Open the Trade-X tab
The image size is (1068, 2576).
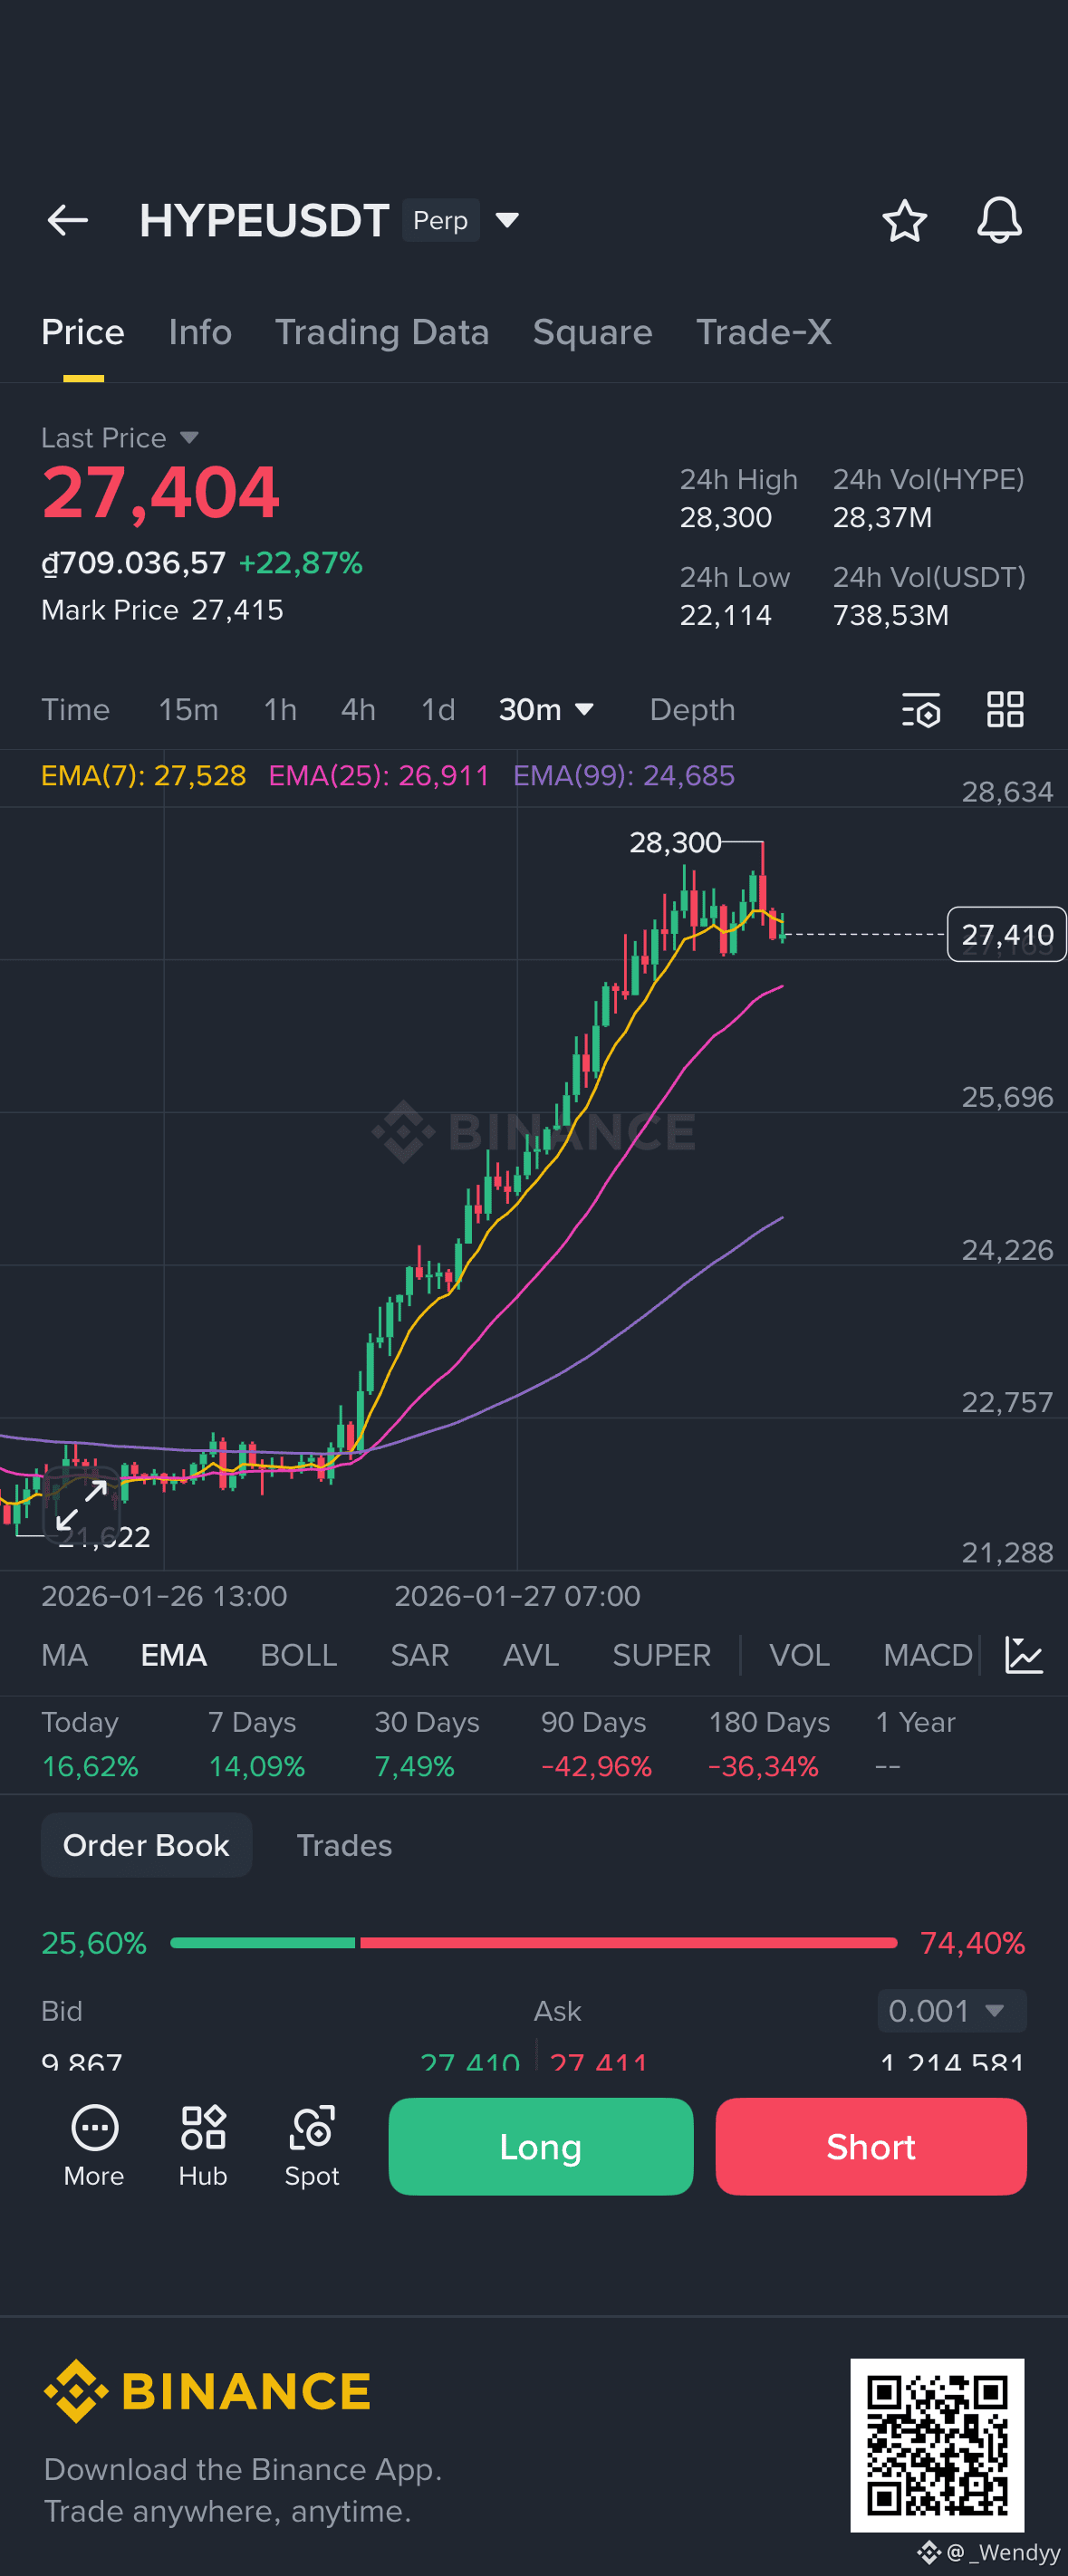pos(764,332)
